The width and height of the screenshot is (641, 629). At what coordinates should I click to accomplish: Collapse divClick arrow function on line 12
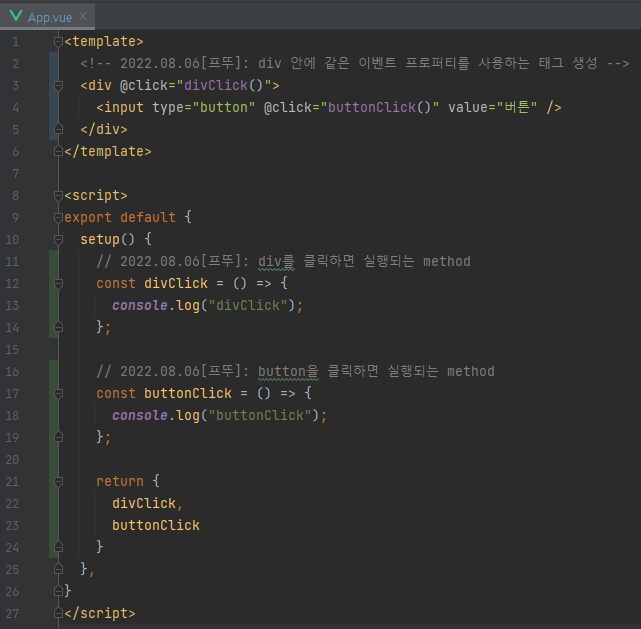click(x=58, y=284)
